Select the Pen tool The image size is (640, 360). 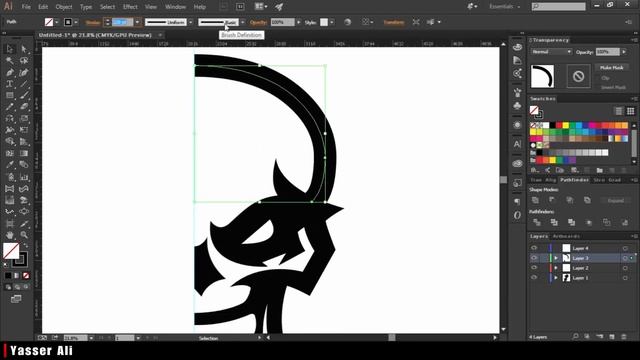[x=9, y=73]
